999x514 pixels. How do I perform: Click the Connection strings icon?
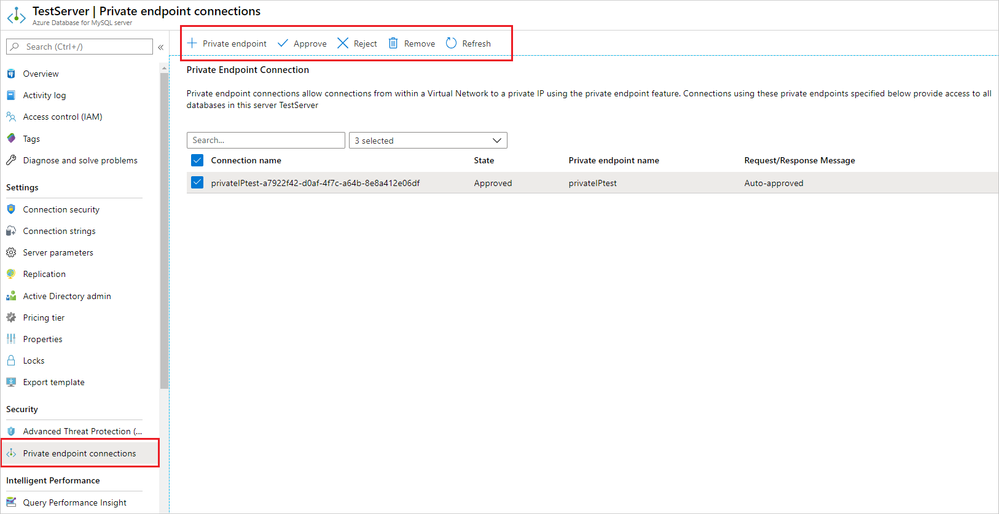point(11,231)
